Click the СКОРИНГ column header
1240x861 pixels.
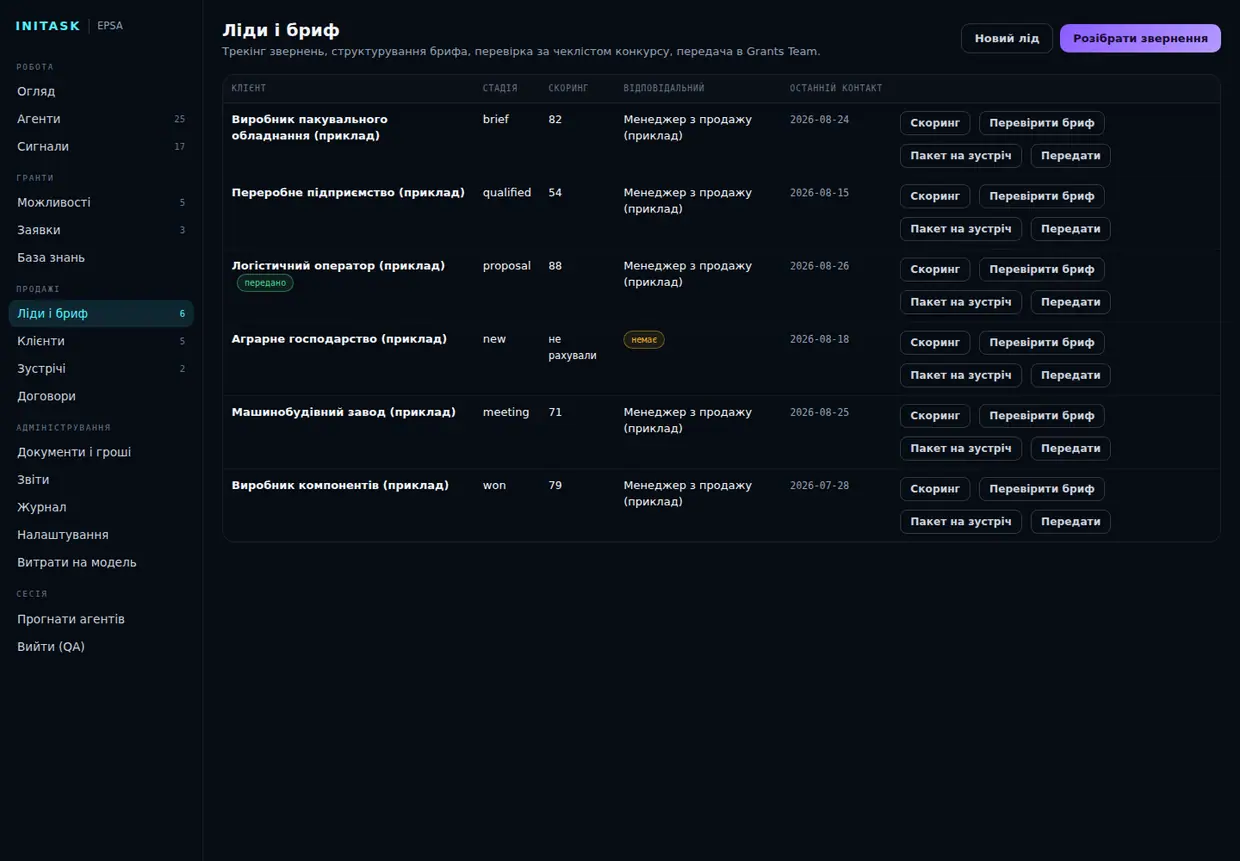(x=568, y=88)
